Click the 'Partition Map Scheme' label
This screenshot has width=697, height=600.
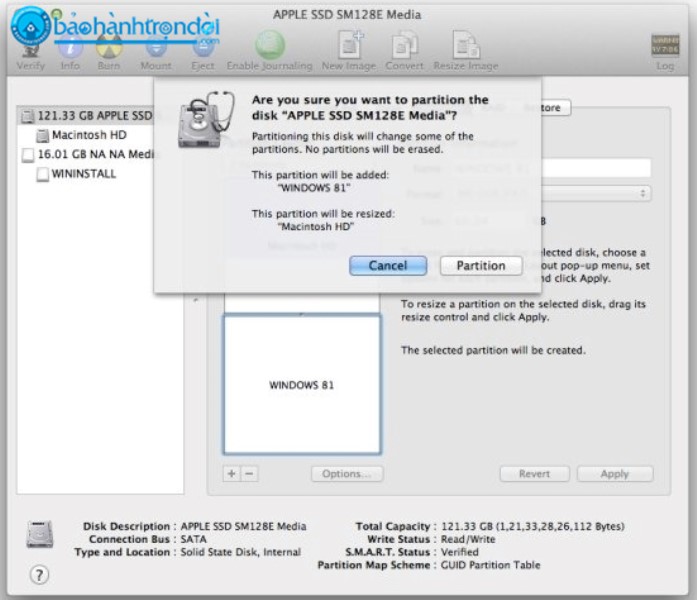point(373,565)
